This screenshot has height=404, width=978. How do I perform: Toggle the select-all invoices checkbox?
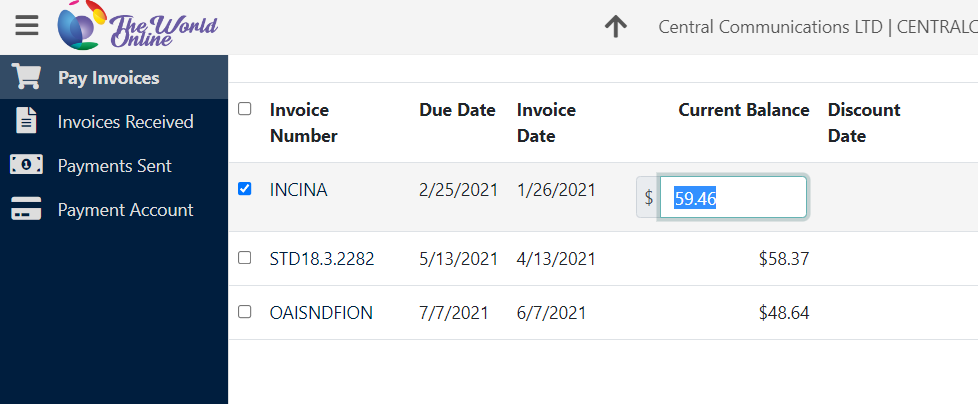[244, 109]
